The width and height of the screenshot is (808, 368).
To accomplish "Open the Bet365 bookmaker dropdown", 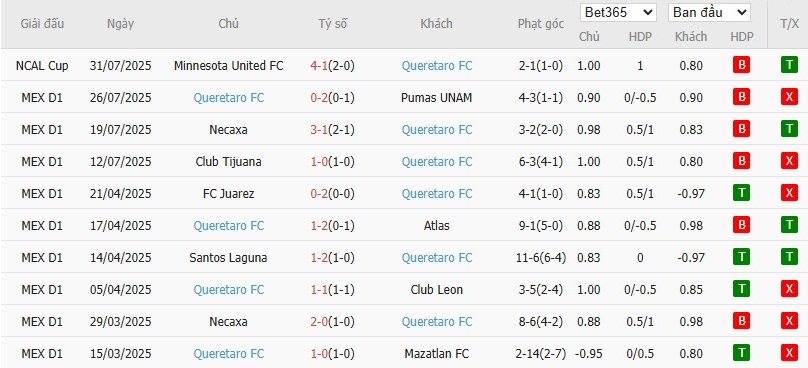I will click(x=618, y=12).
